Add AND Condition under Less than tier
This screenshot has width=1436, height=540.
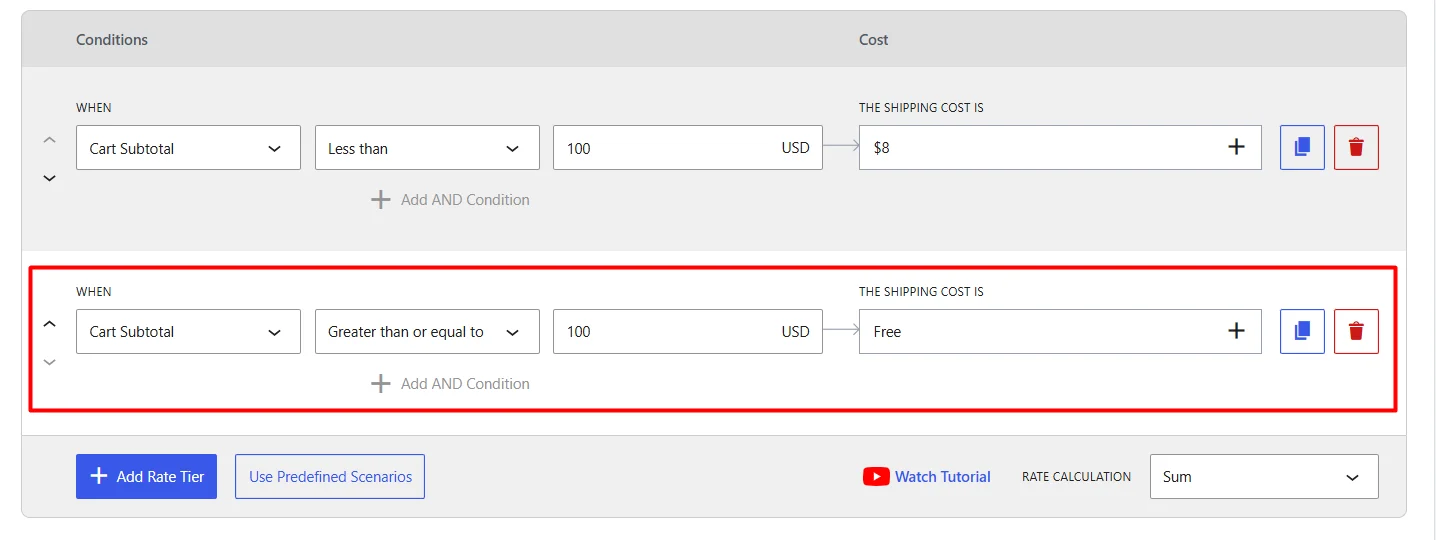click(x=450, y=200)
